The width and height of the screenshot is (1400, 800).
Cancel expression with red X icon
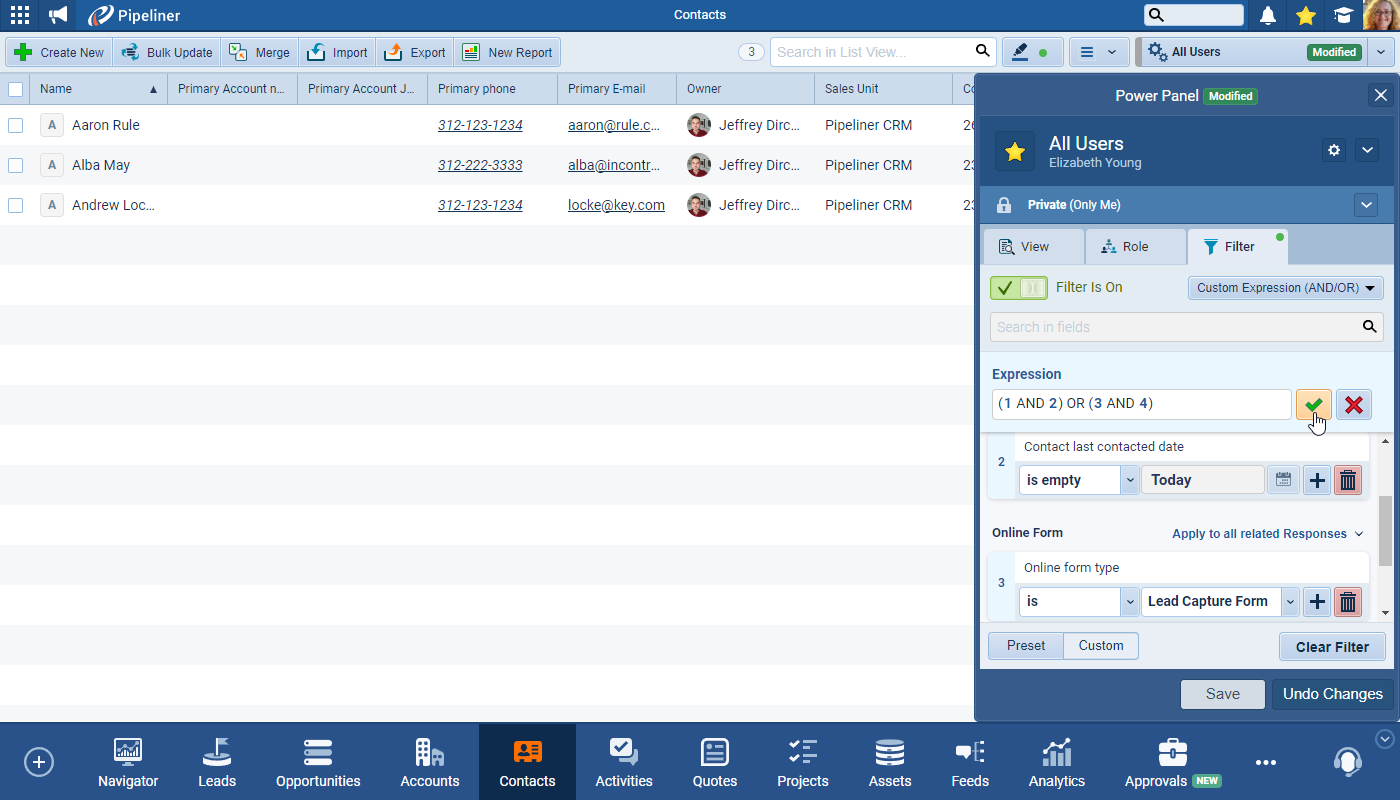1354,405
